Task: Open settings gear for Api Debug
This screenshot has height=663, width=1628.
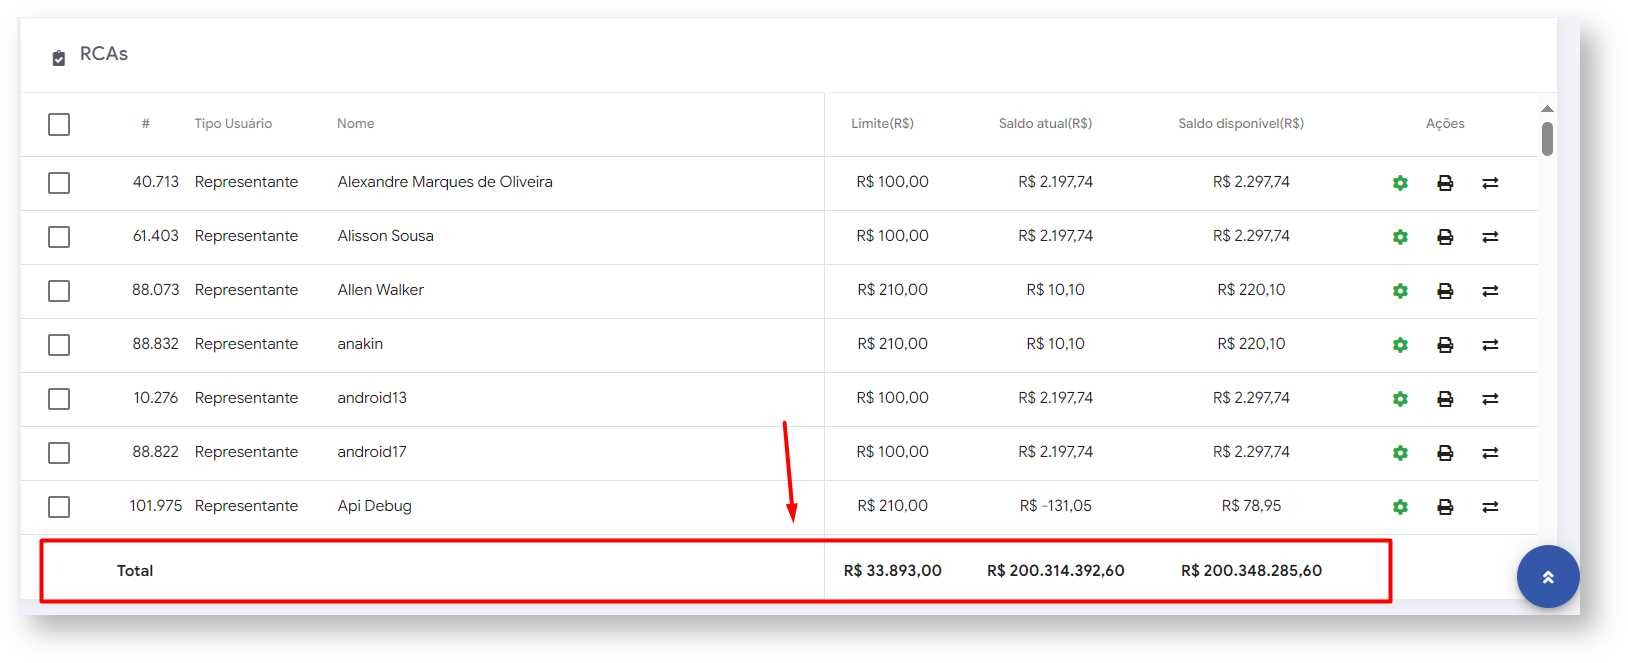Action: (1400, 507)
